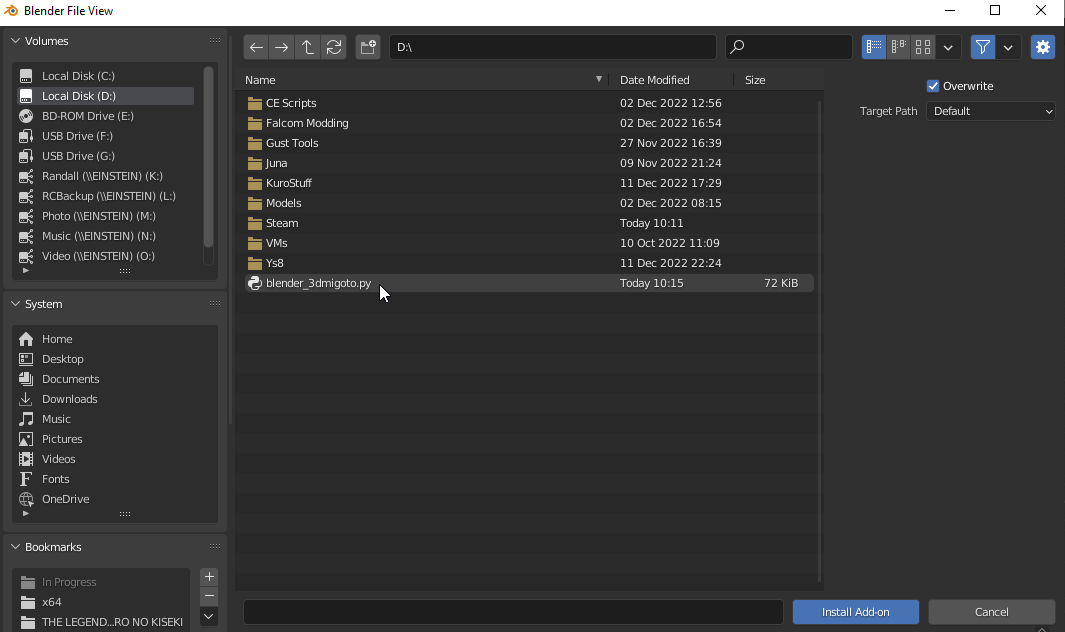Remove bookmark with minus button

click(209, 596)
